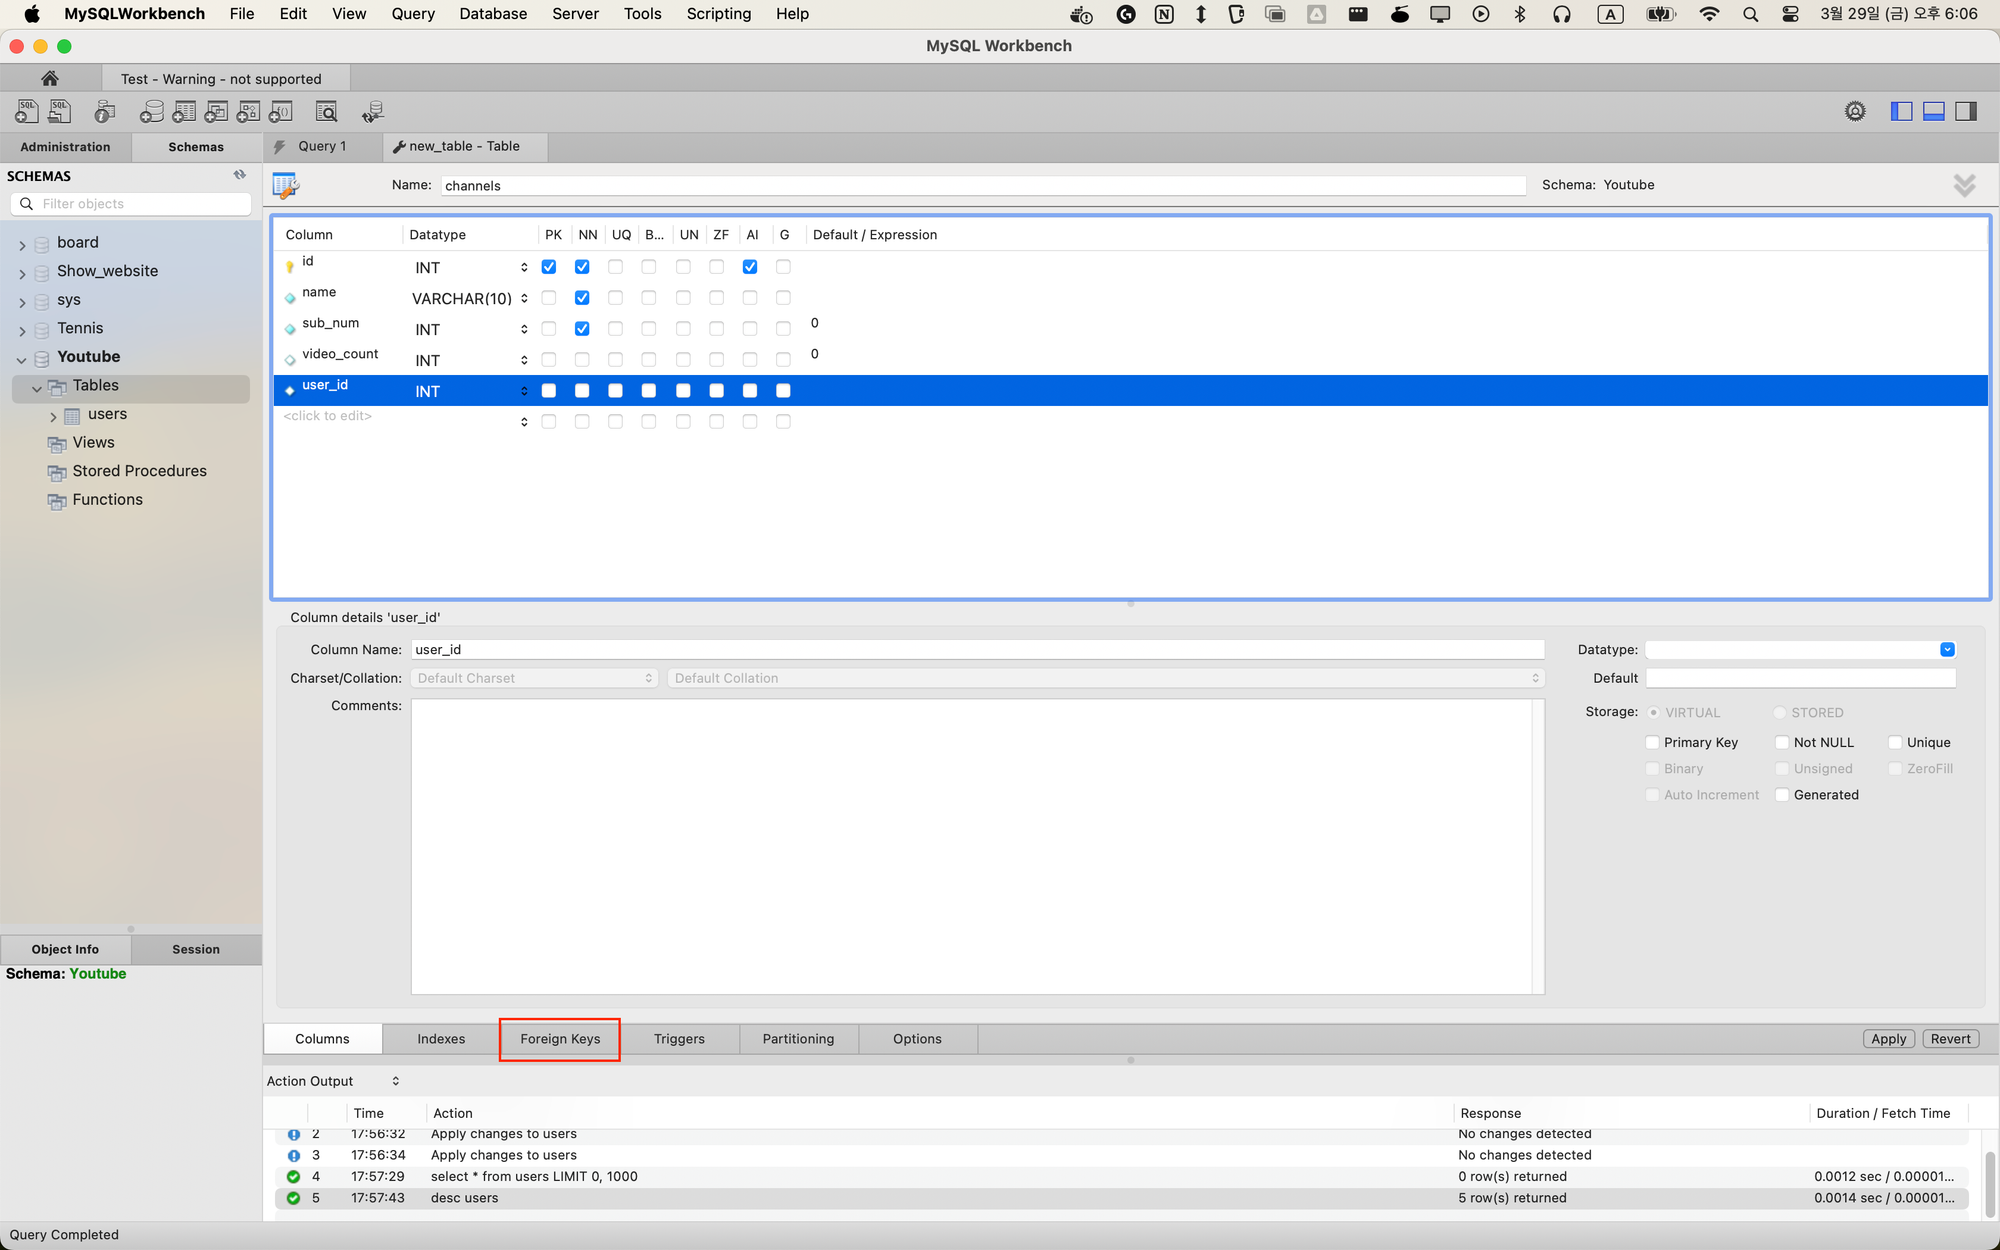Click the create new table icon
The height and width of the screenshot is (1250, 2000).
(x=184, y=111)
